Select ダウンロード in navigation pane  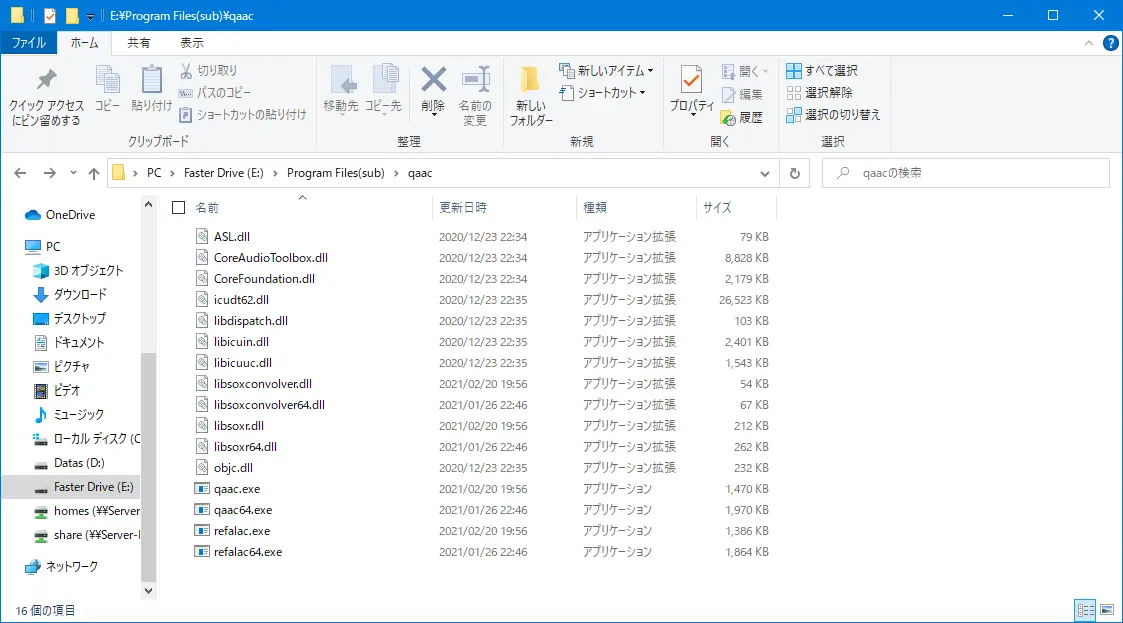(x=79, y=294)
